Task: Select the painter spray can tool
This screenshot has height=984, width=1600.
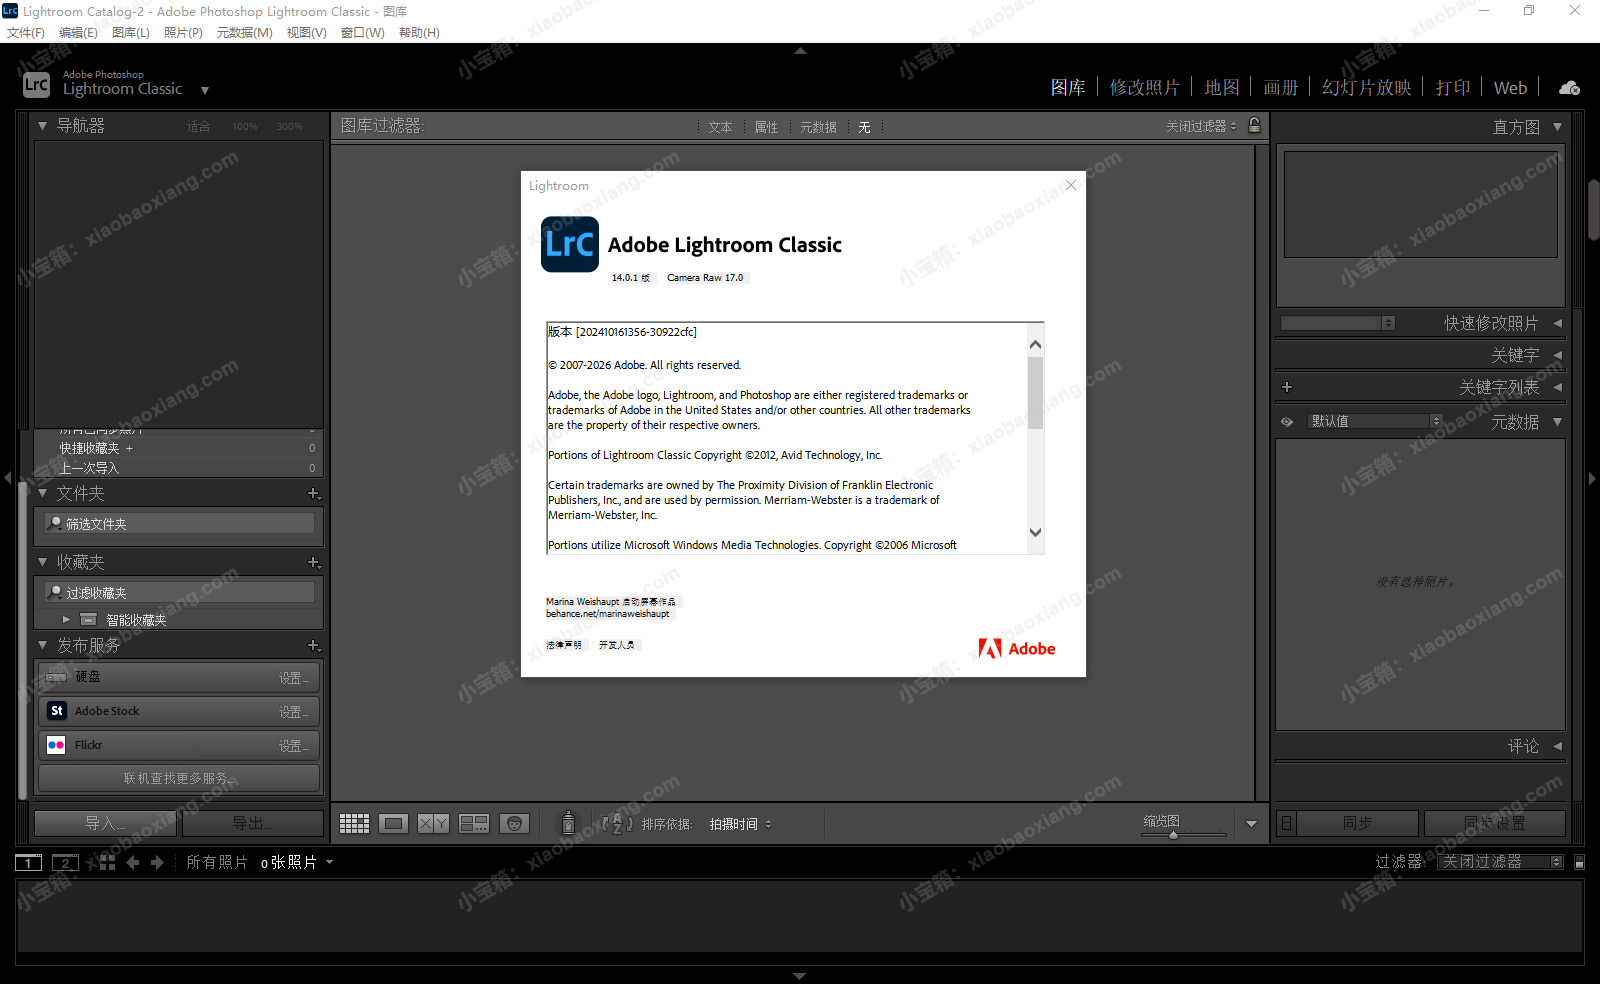Action: click(568, 823)
